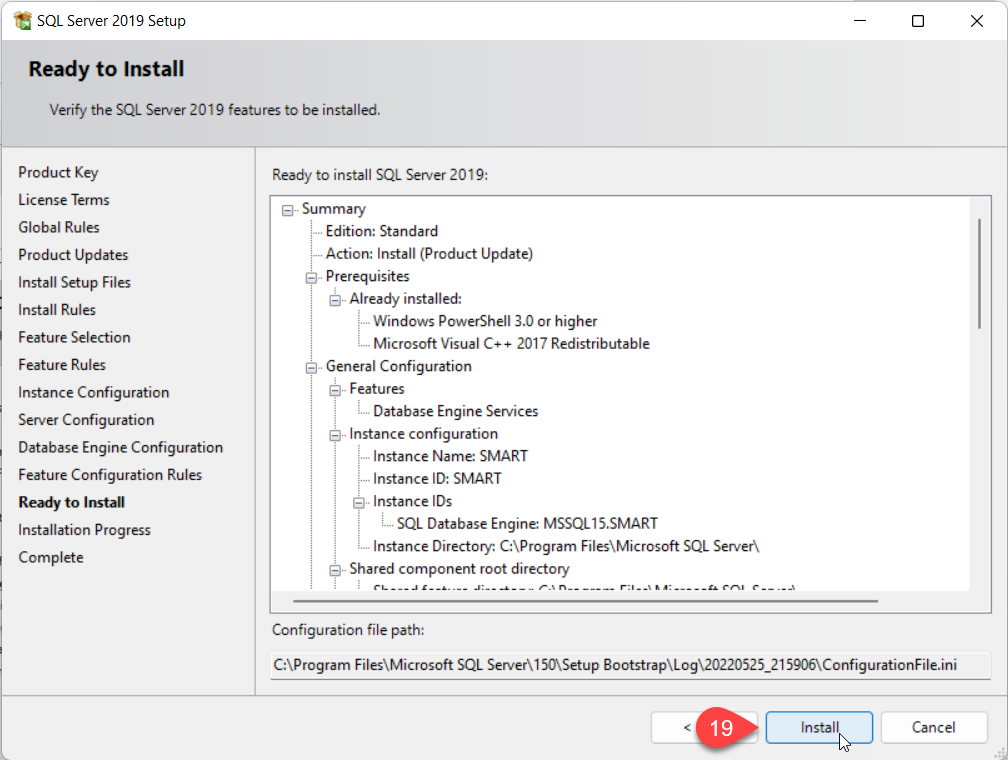Collapse the Prerequisites node
The image size is (1008, 760).
[311, 278]
